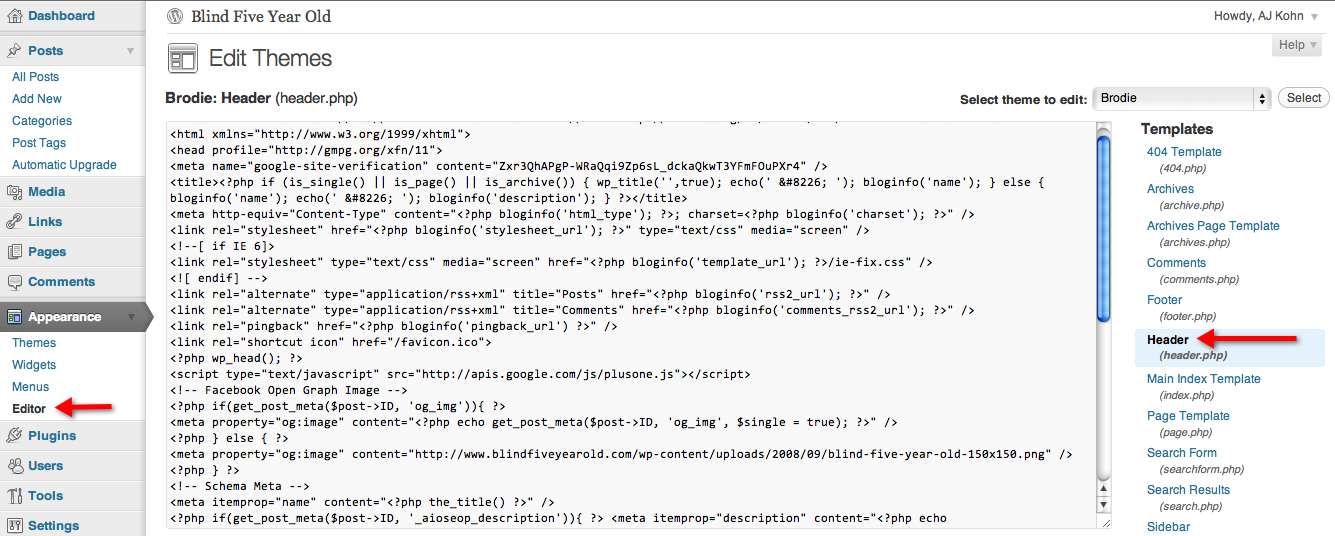This screenshot has width=1335, height=536.
Task: Open the Post Tags submenu item
Action: pyautogui.click(x=39, y=143)
